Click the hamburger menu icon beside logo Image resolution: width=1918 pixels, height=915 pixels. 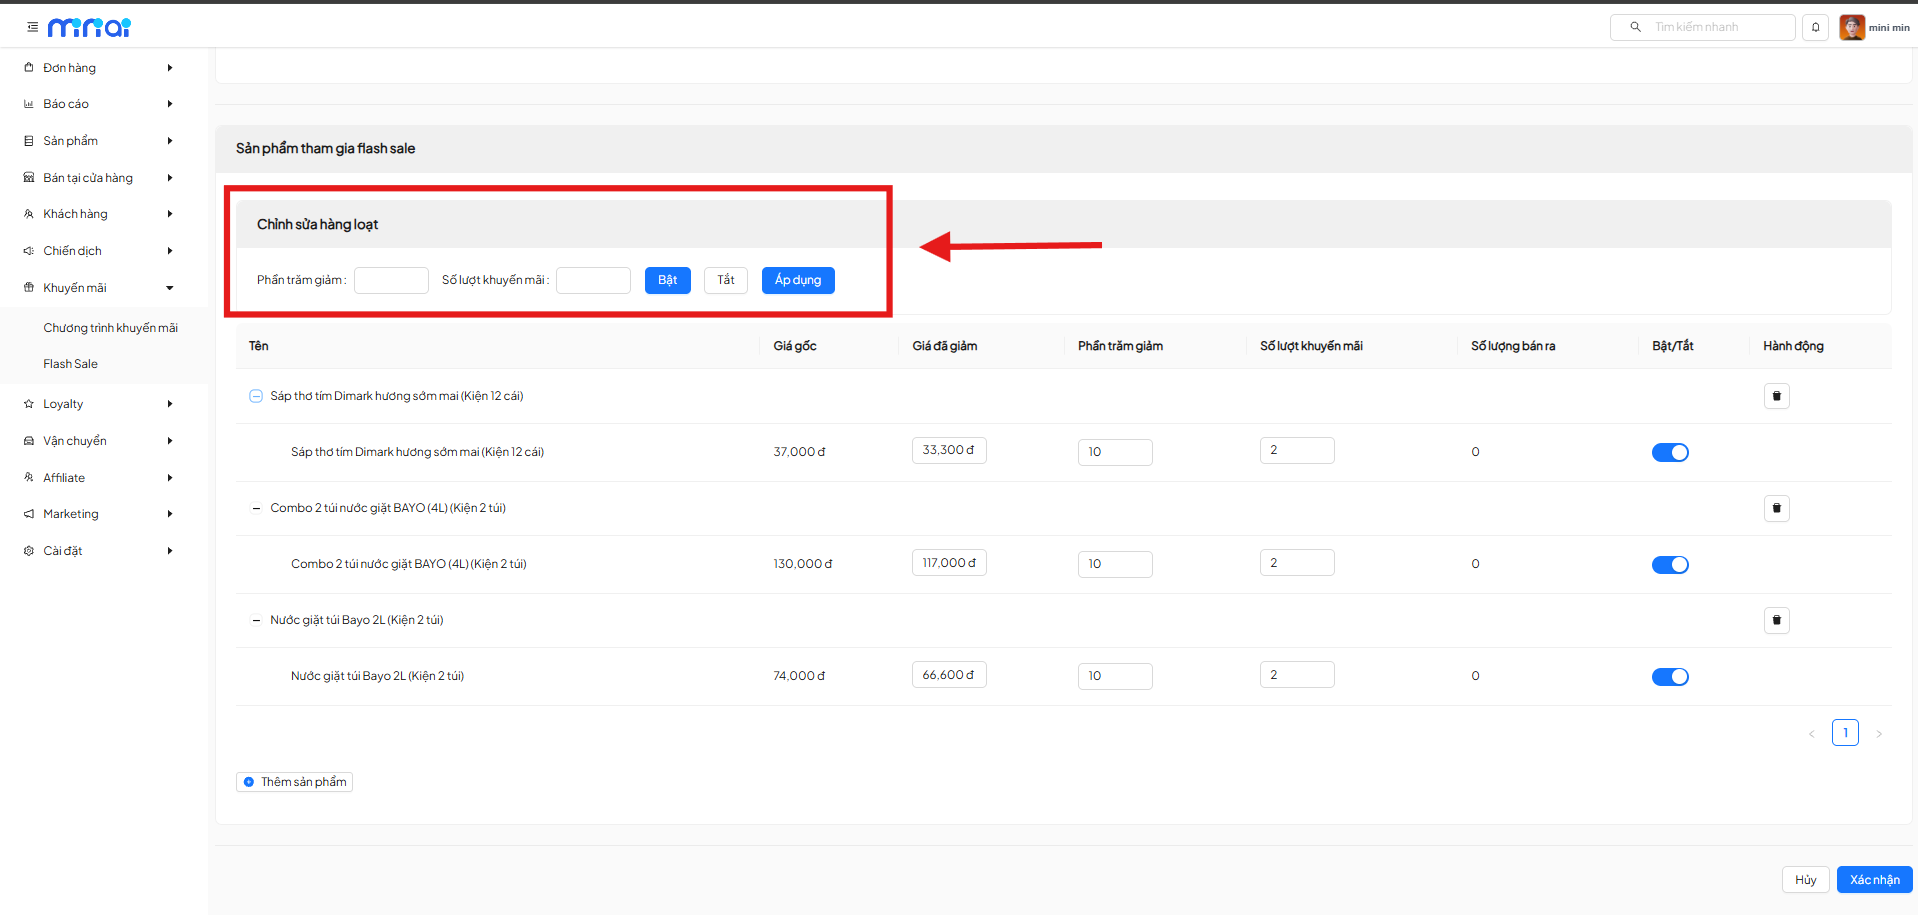coord(32,27)
